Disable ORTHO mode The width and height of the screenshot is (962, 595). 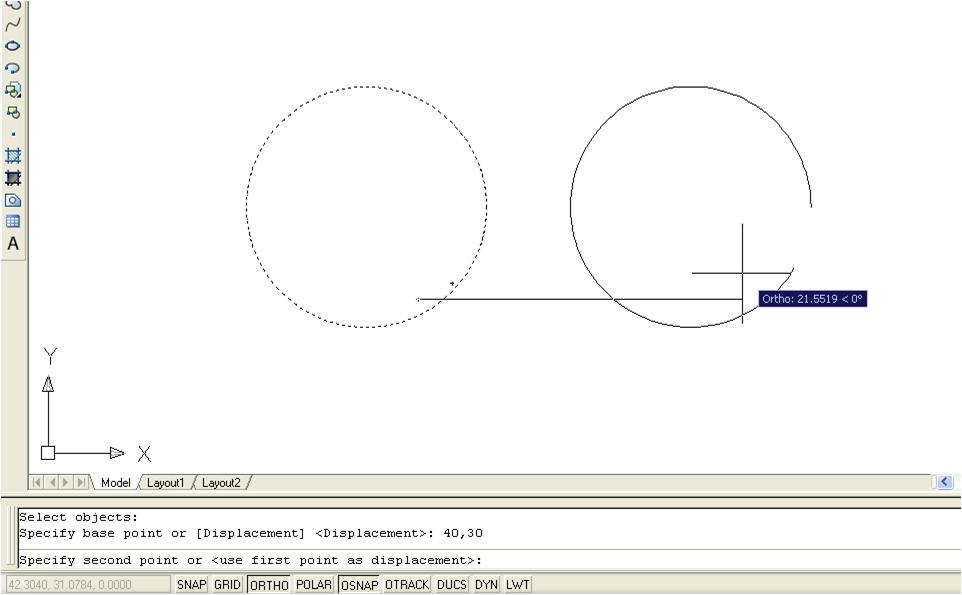coord(269,585)
